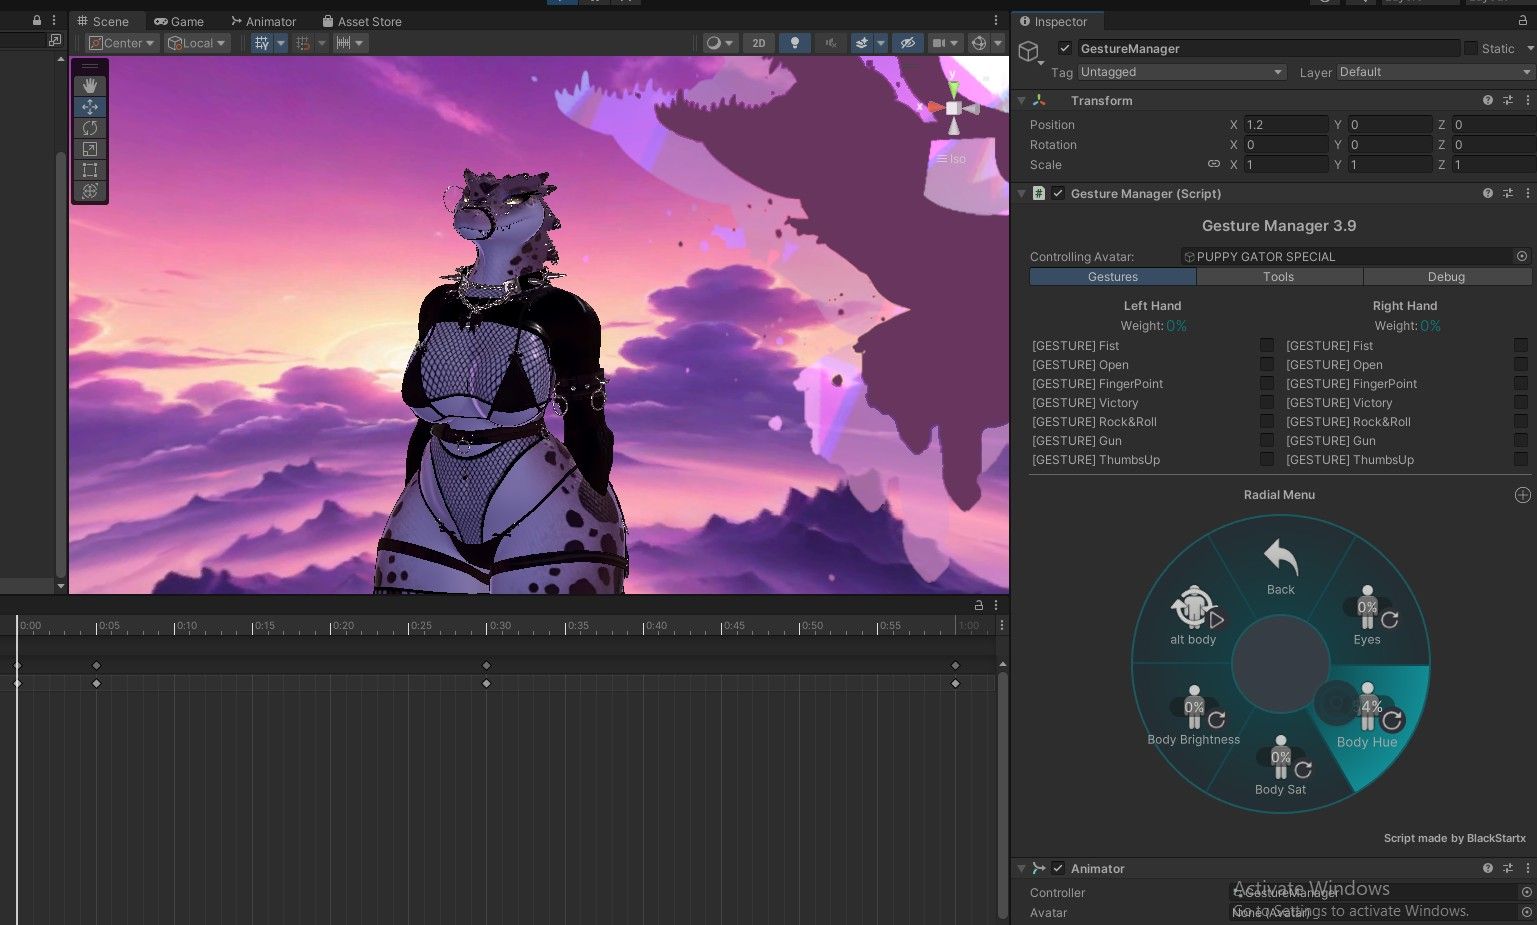Image resolution: width=1537 pixels, height=925 pixels.
Task: Select Body Brightness in radial menu
Action: [x=1194, y=716]
